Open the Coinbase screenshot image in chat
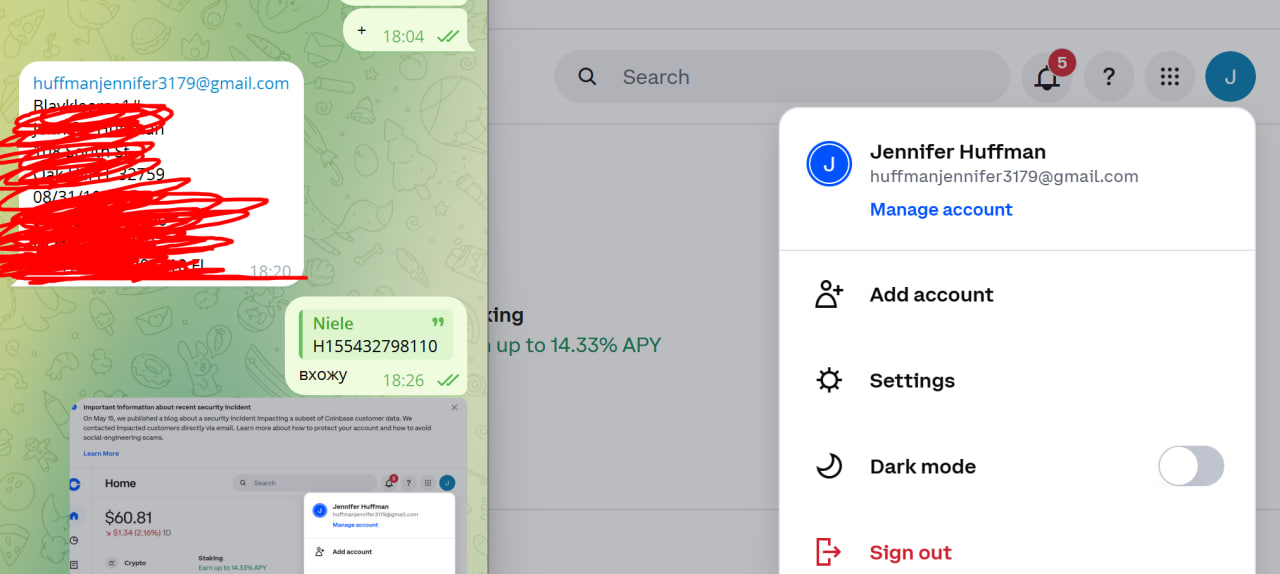The width and height of the screenshot is (1280, 574). coord(268,486)
